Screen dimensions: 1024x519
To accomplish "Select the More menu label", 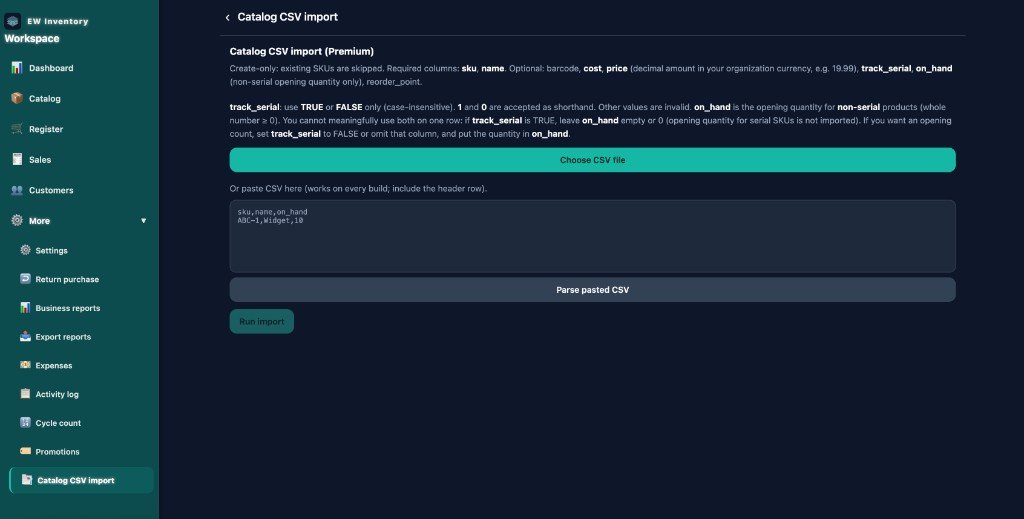I will coord(39,221).
